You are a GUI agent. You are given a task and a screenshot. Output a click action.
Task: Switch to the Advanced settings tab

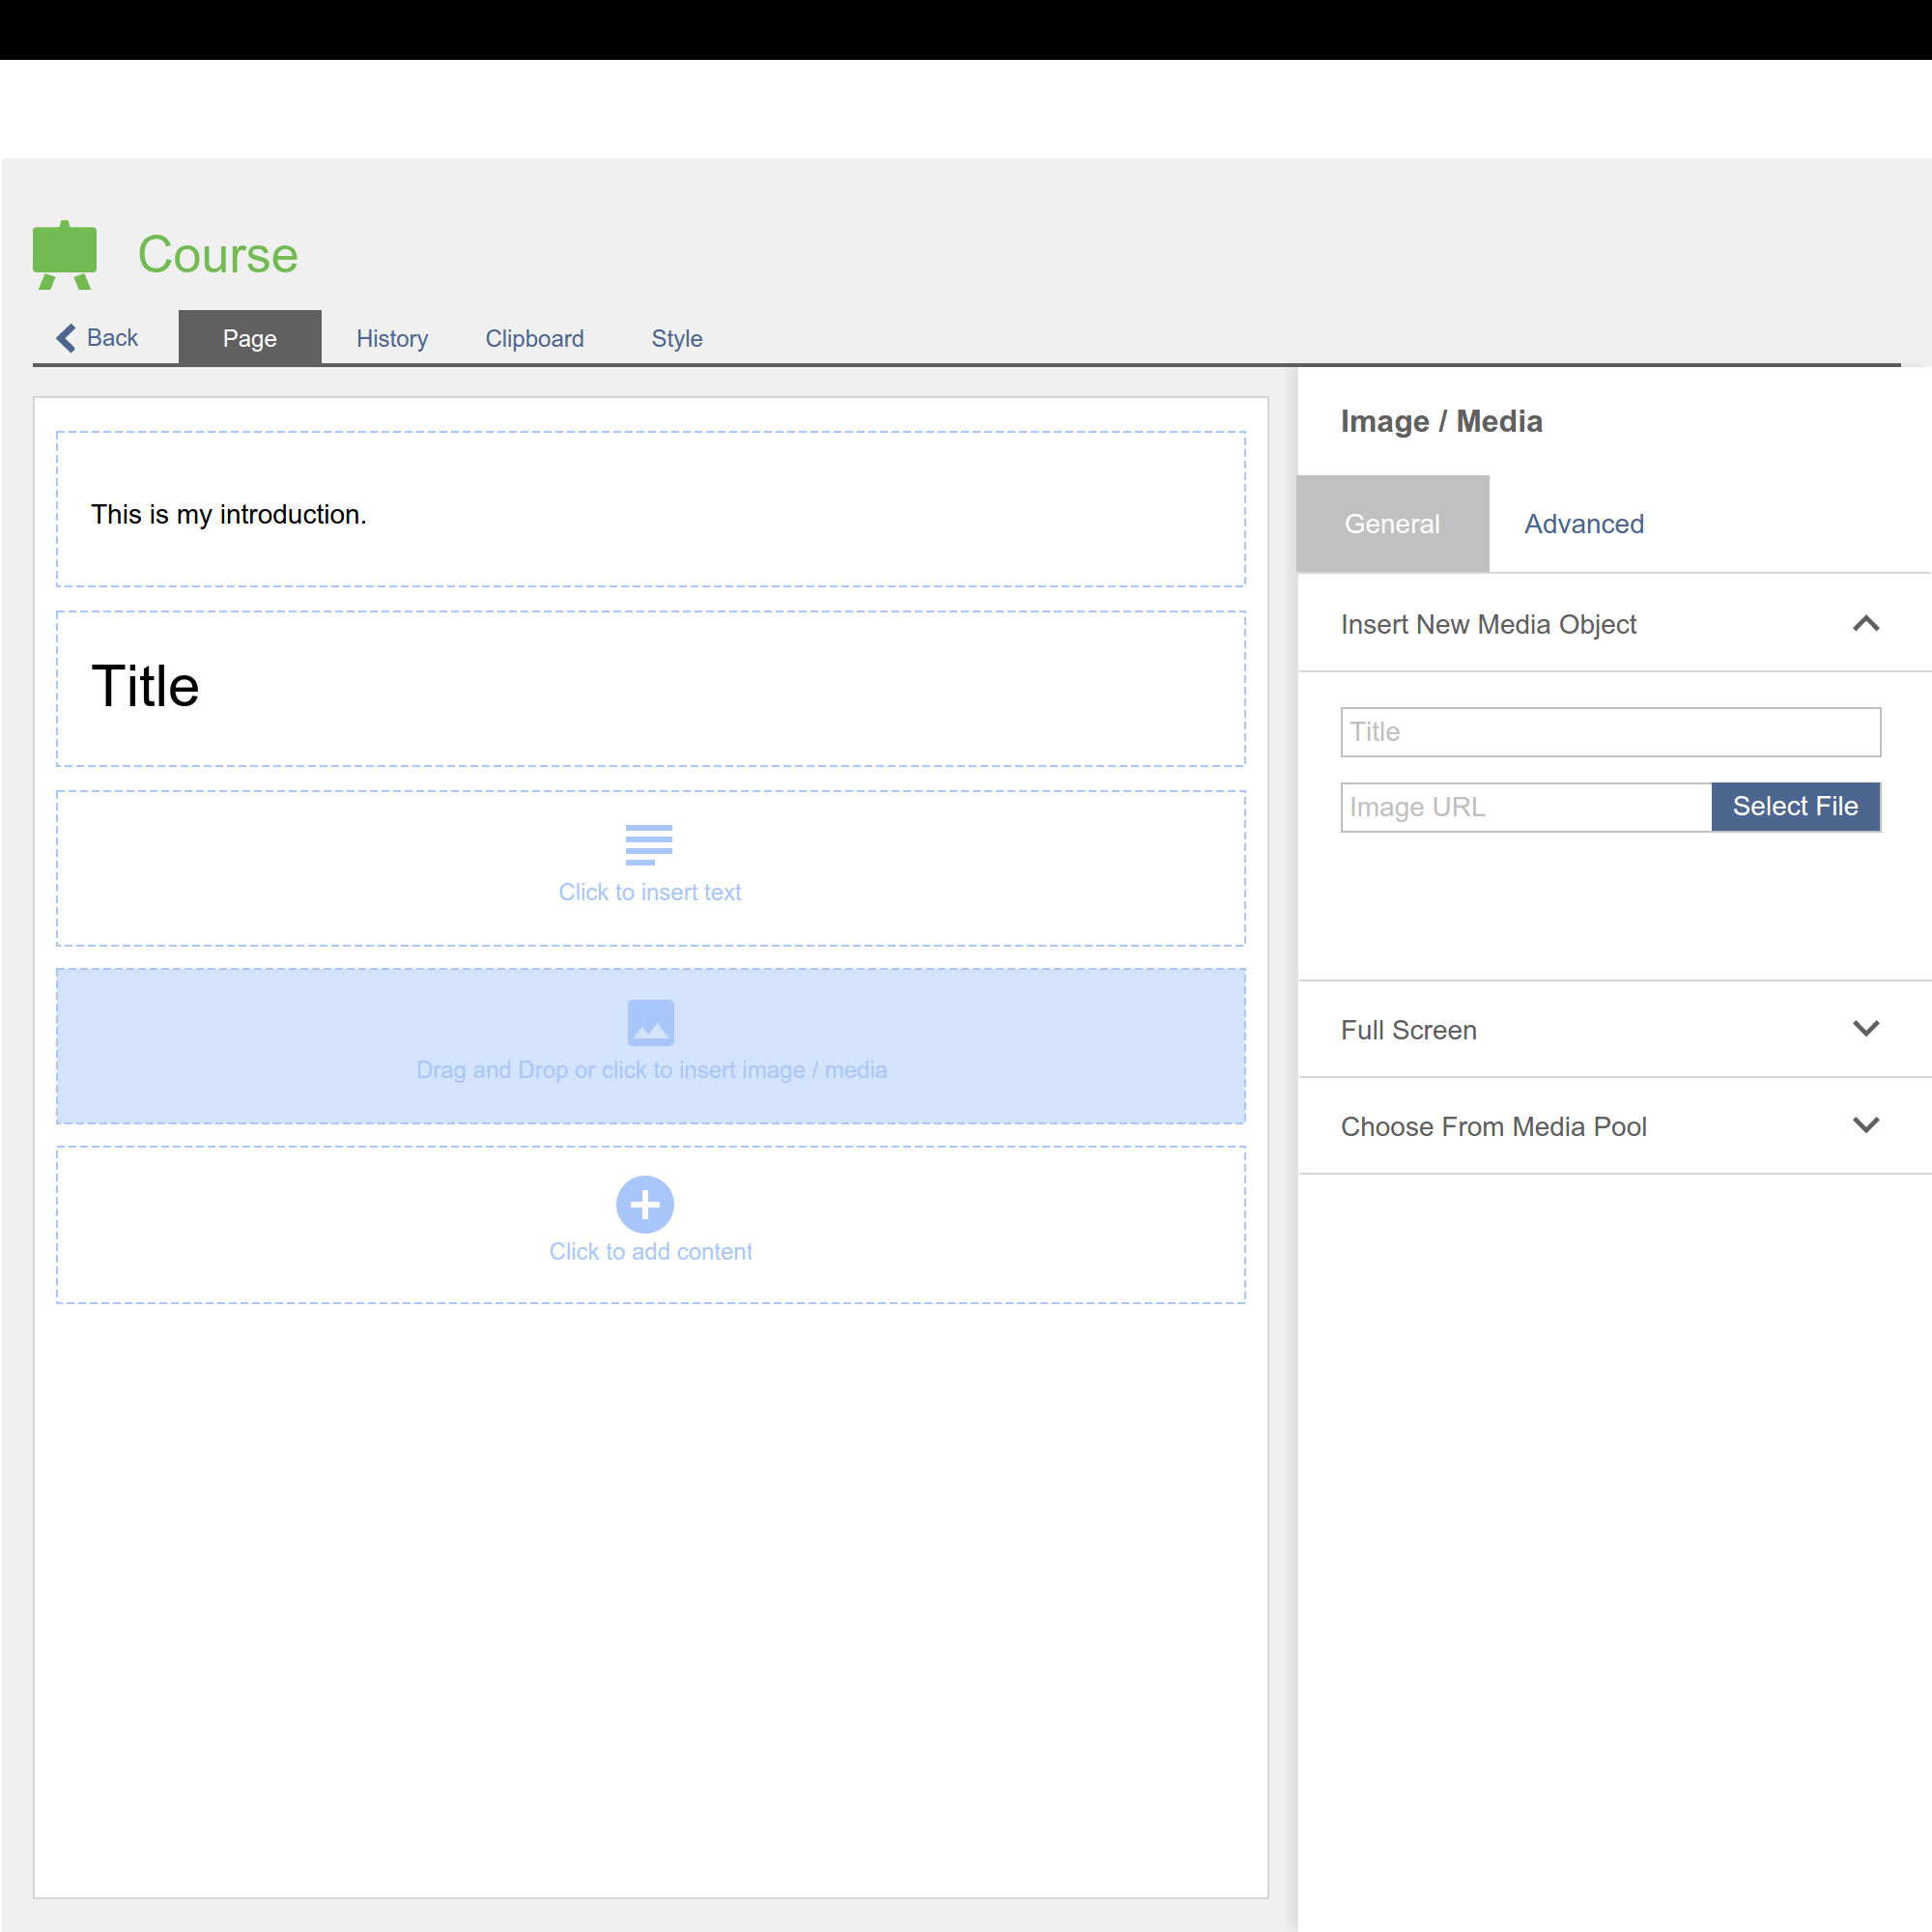click(x=1583, y=524)
